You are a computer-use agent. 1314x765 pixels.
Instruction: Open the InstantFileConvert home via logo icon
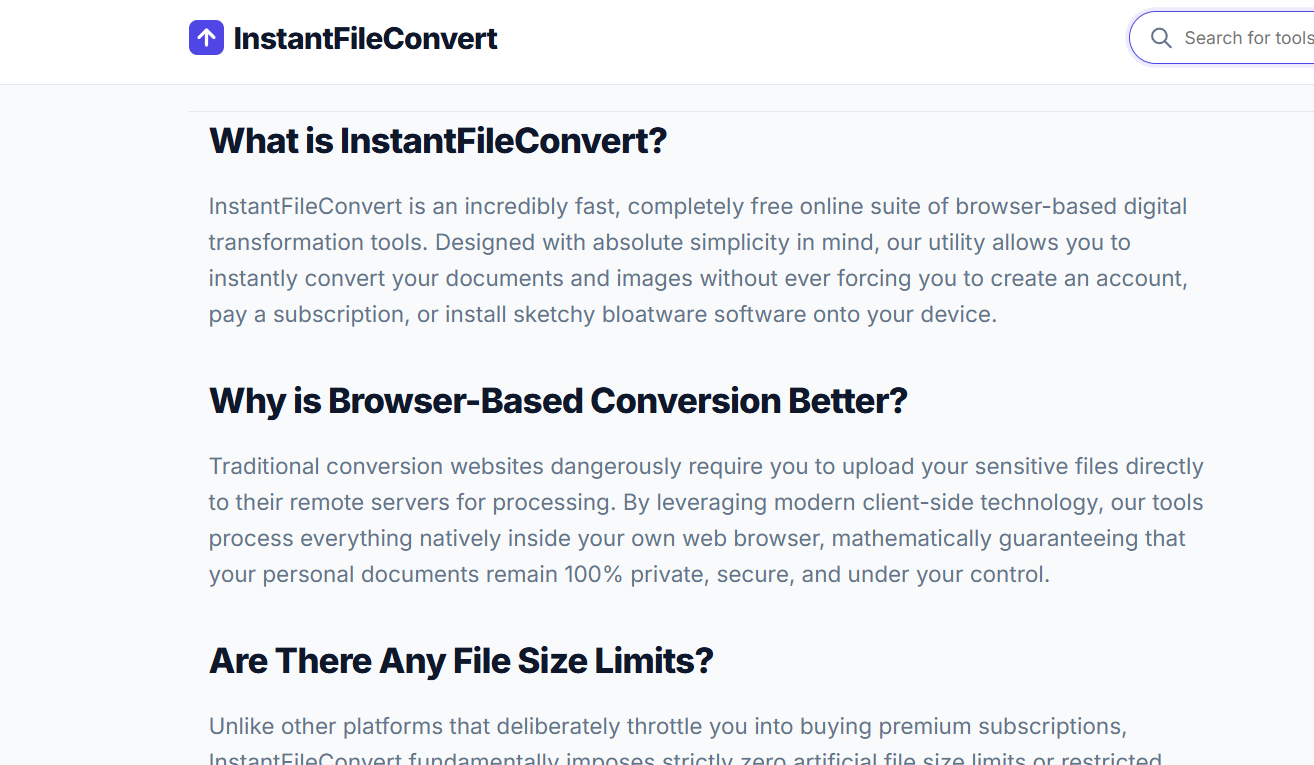pos(205,37)
